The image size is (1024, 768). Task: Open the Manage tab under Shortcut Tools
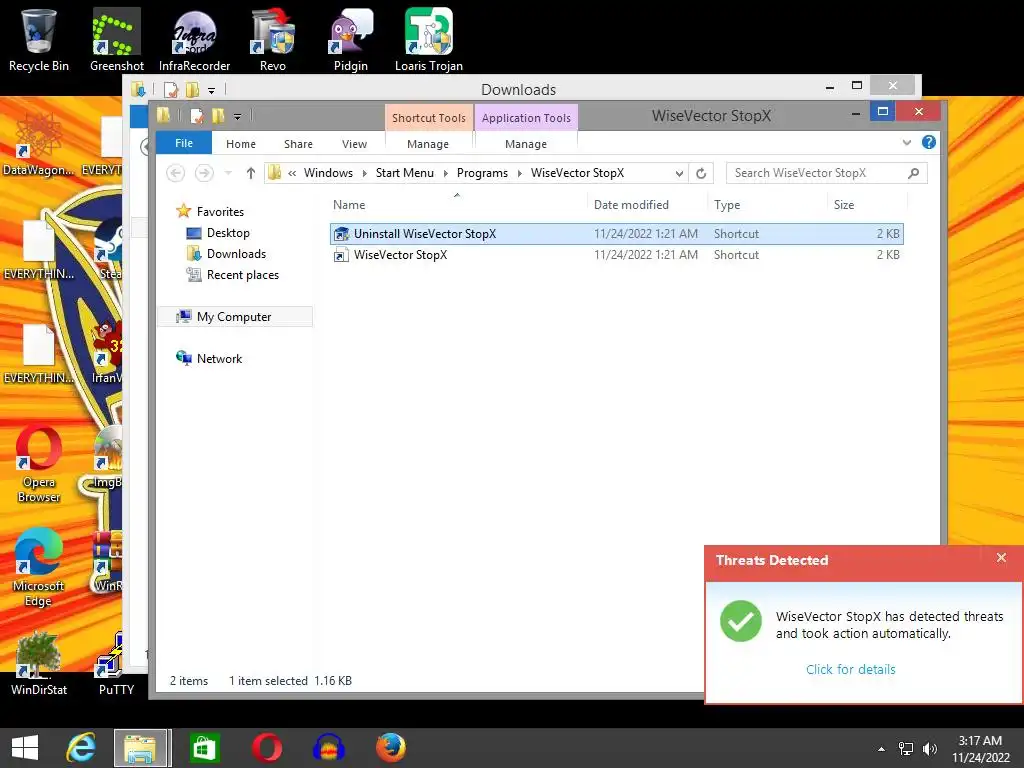click(x=428, y=144)
